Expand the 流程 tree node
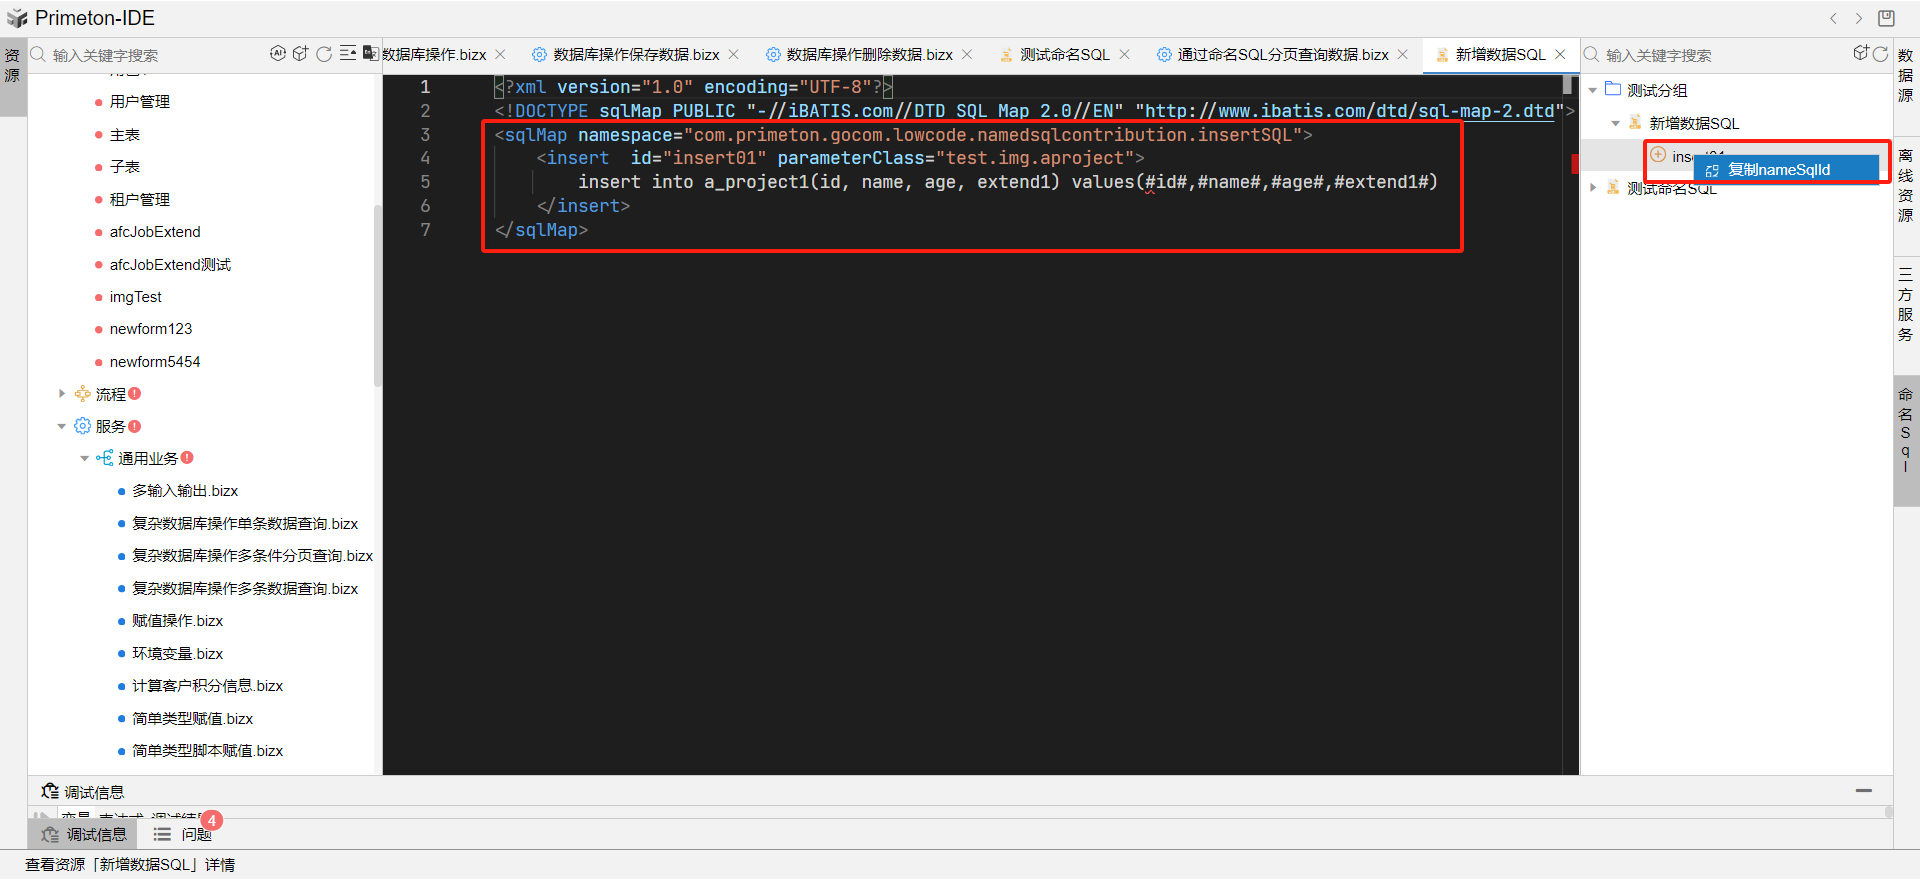The height and width of the screenshot is (880, 1920). coord(62,394)
